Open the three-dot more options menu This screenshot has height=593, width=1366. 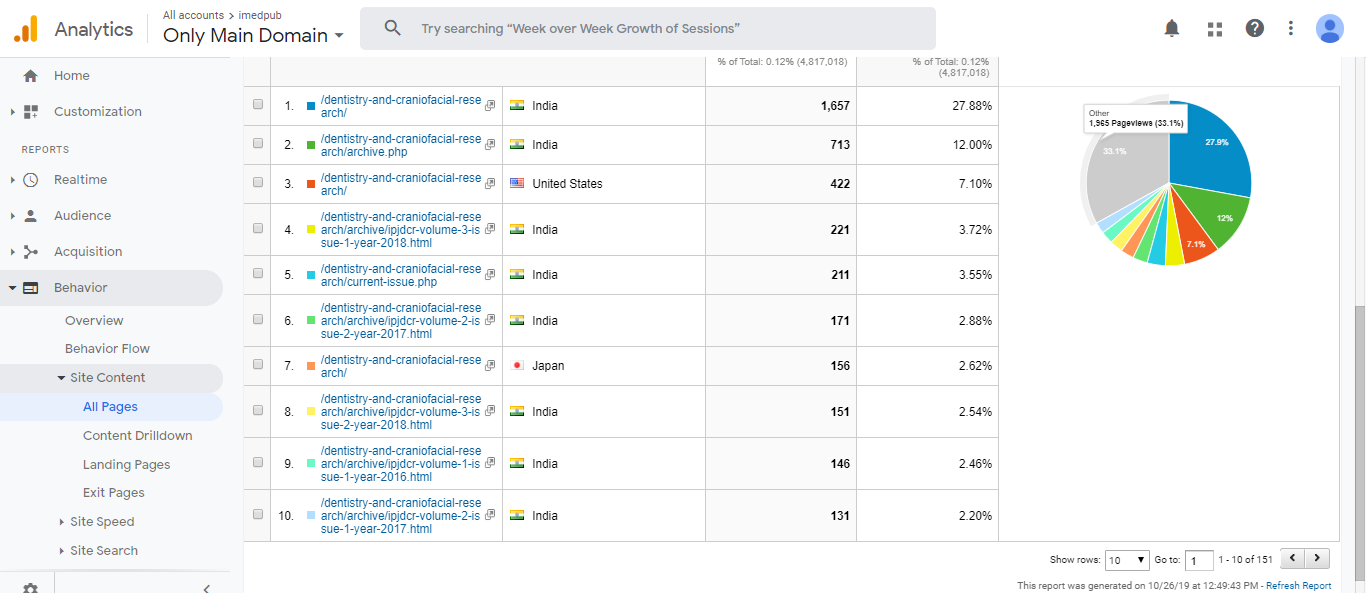(x=1291, y=29)
